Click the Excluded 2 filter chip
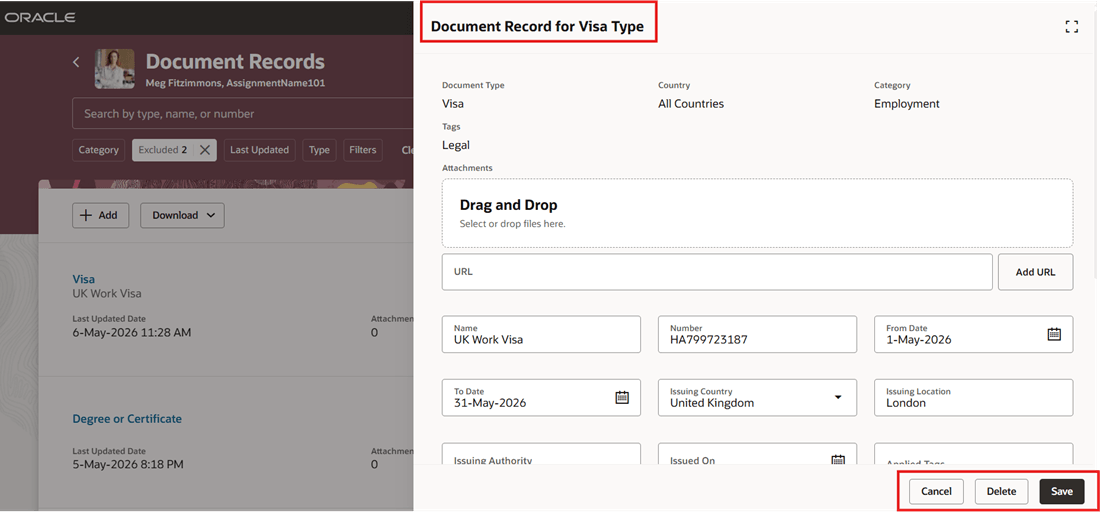Viewport: 1100px width, 512px height. (163, 150)
